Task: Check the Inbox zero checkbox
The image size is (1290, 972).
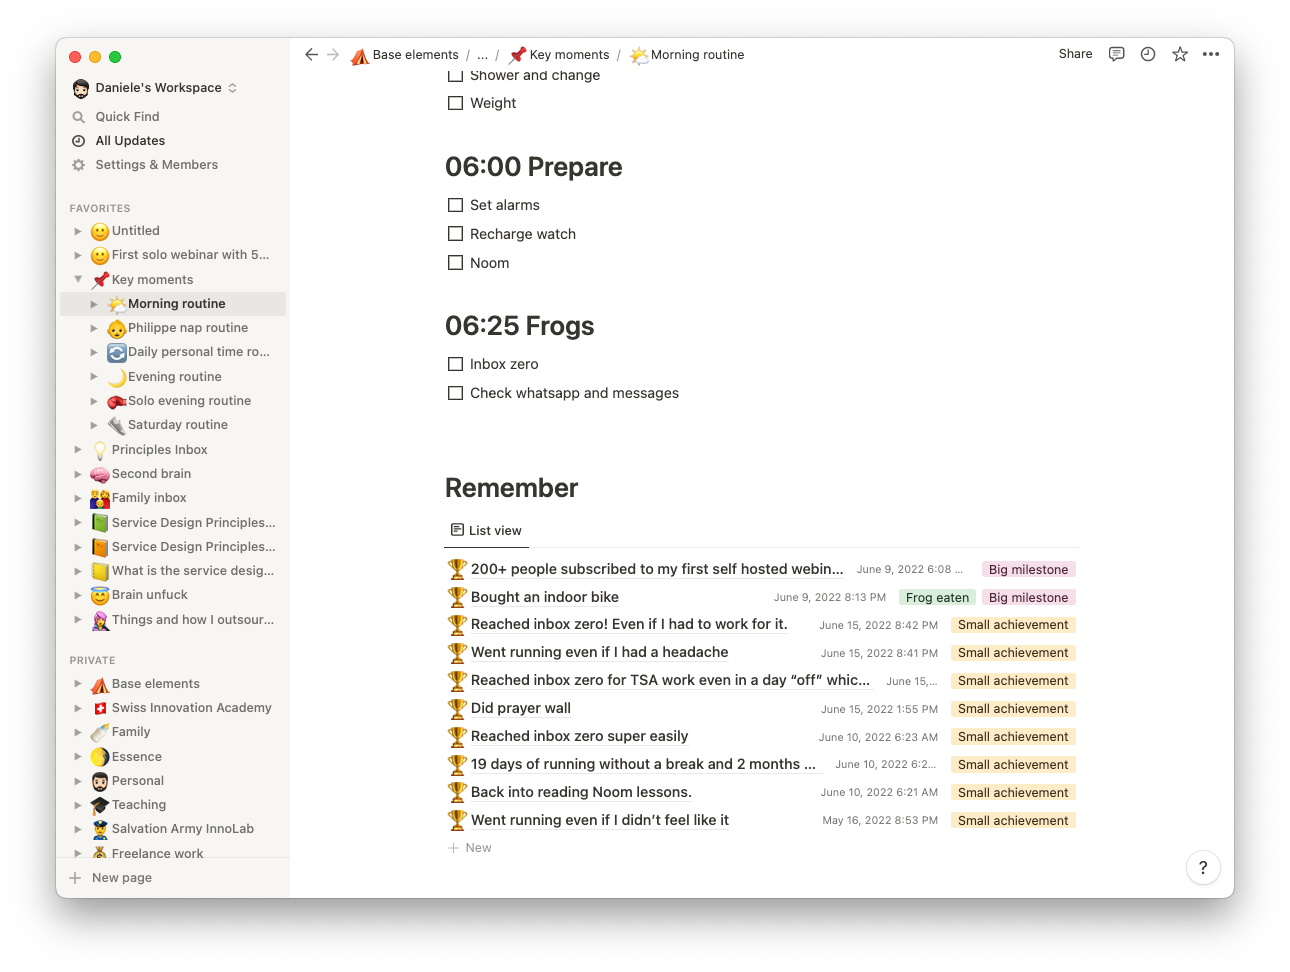Action: 455,364
